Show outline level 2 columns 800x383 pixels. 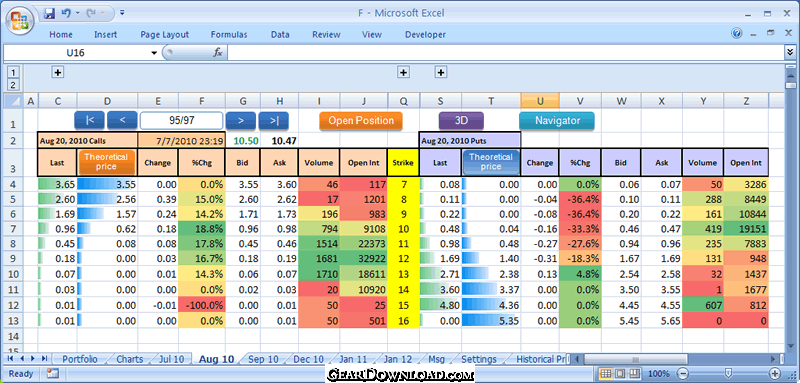(14, 85)
